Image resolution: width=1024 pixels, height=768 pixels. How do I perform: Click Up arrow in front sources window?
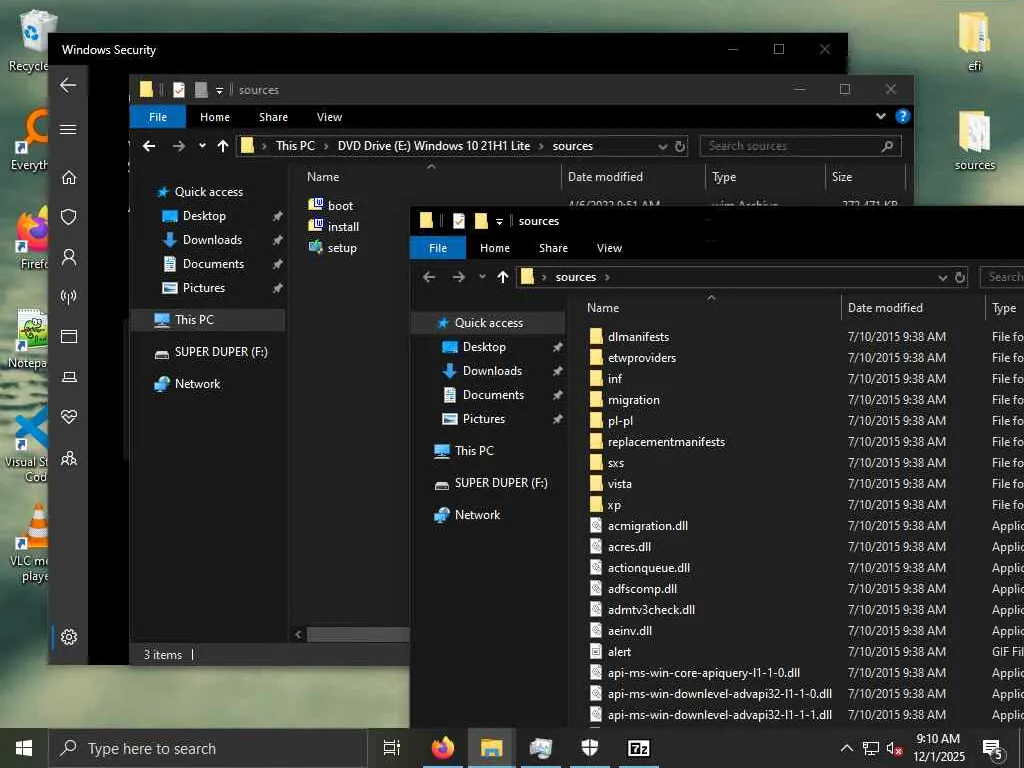pos(502,277)
